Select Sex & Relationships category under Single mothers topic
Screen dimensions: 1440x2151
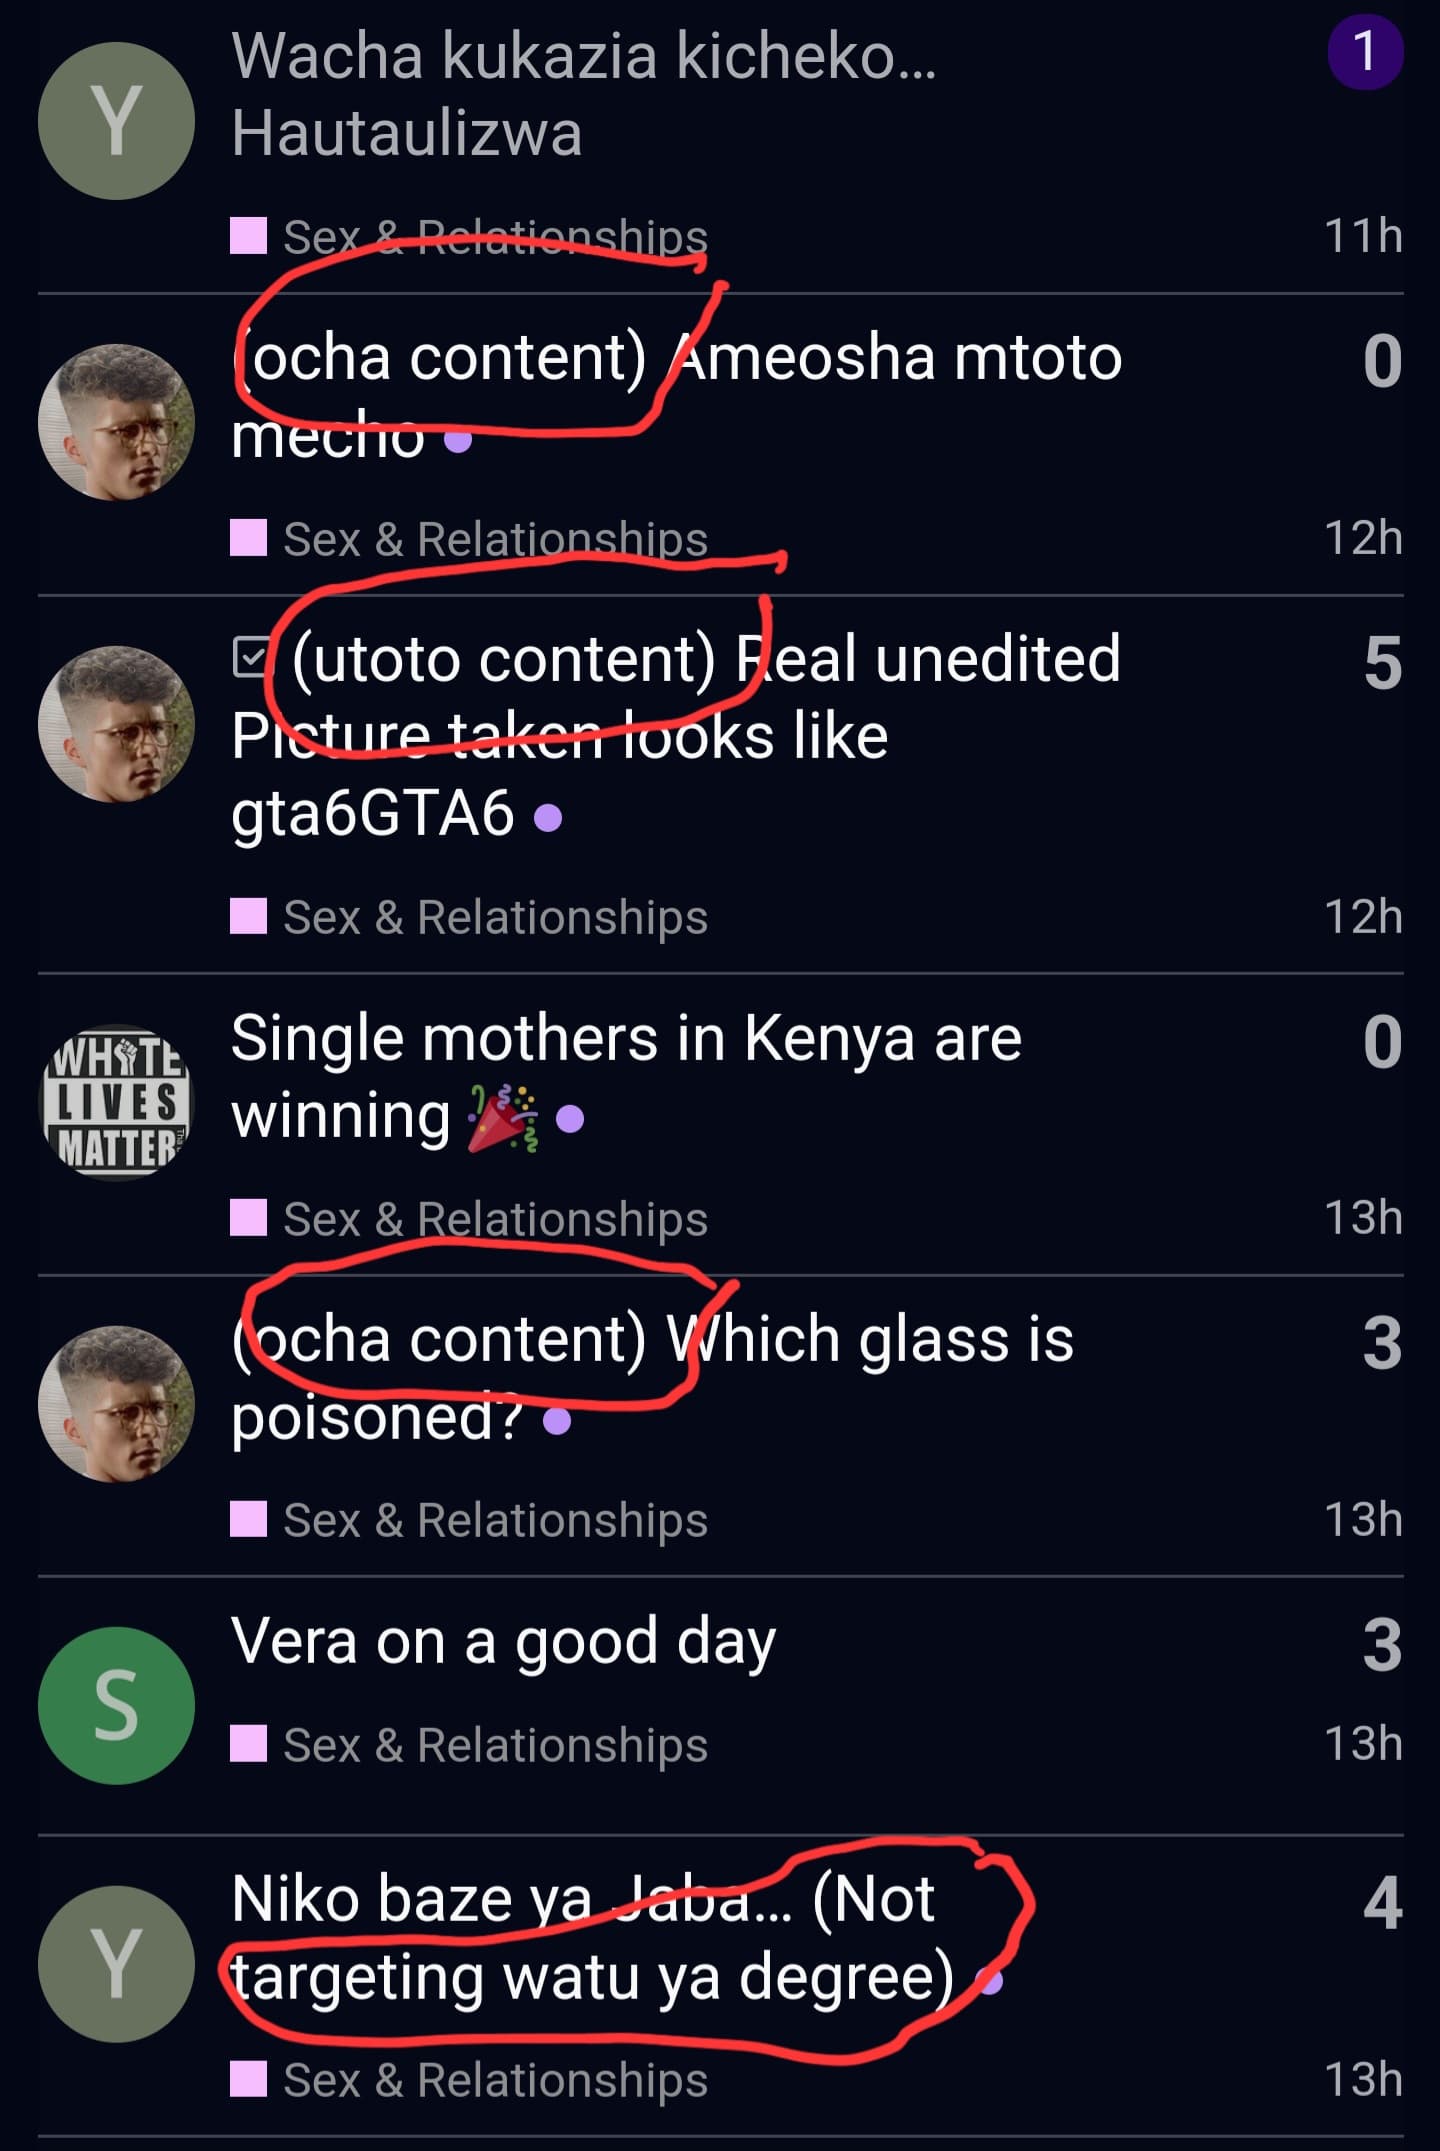click(x=495, y=1219)
